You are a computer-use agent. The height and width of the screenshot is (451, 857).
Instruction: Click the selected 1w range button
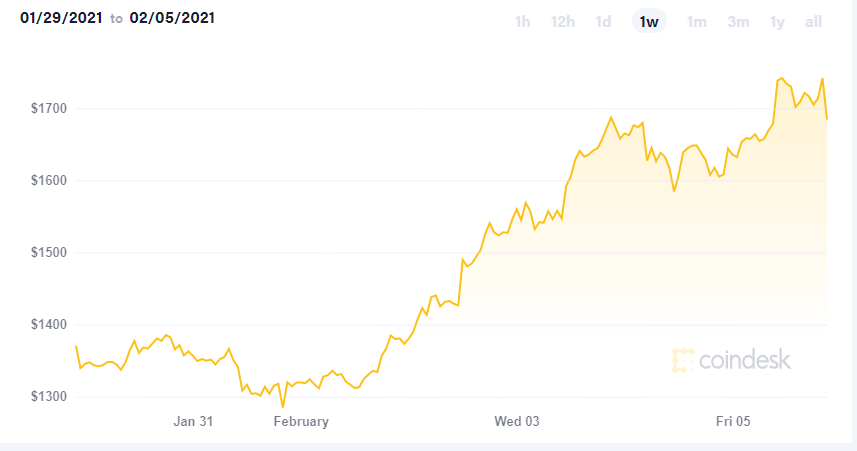[649, 22]
